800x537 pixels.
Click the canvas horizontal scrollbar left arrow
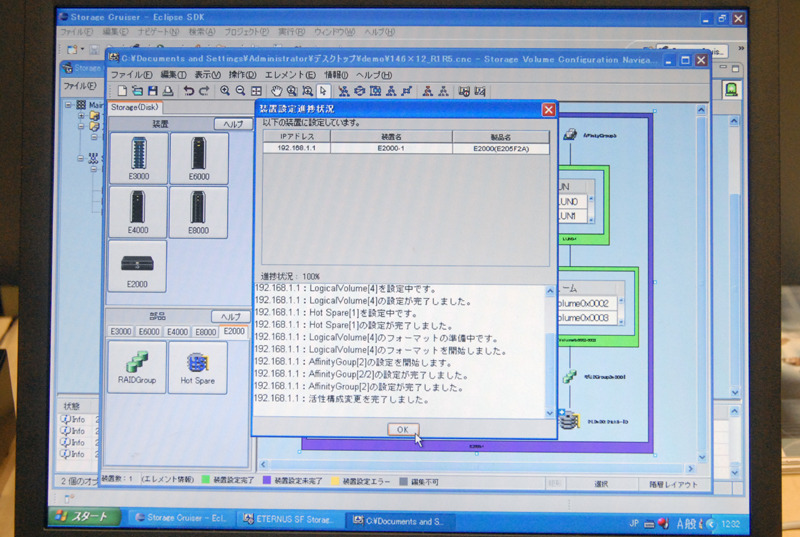click(263, 464)
